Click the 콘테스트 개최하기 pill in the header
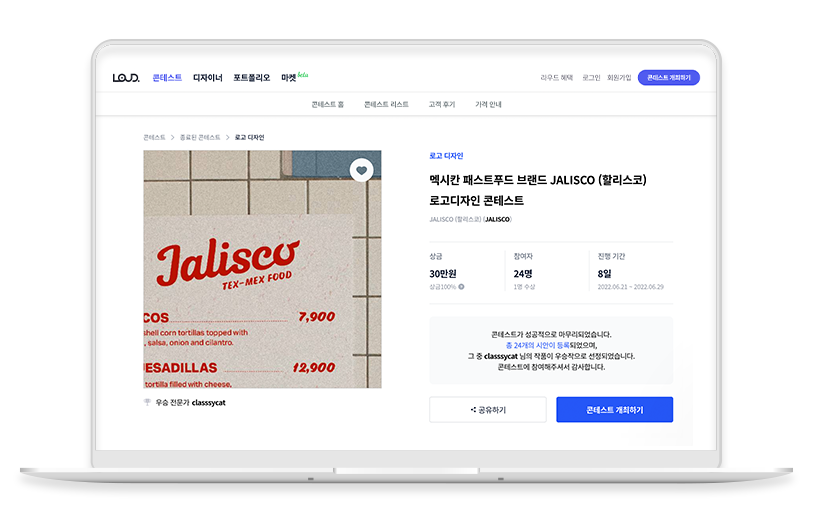813x522 pixels. pyautogui.click(x=668, y=78)
